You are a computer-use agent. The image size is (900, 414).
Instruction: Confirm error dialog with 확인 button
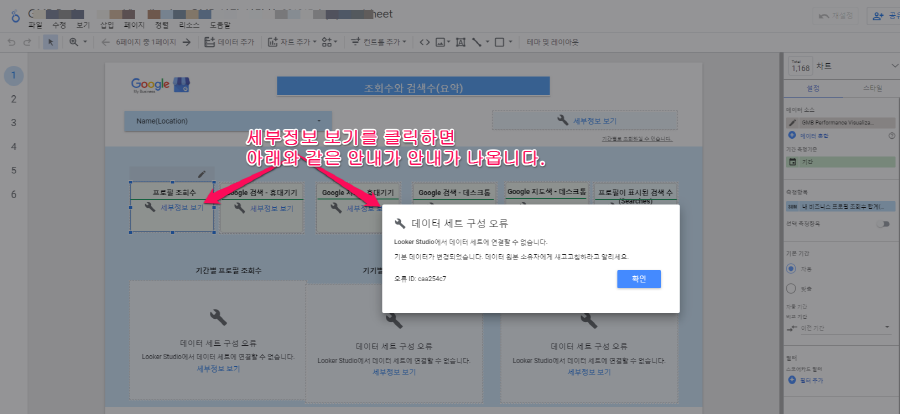pyautogui.click(x=639, y=279)
